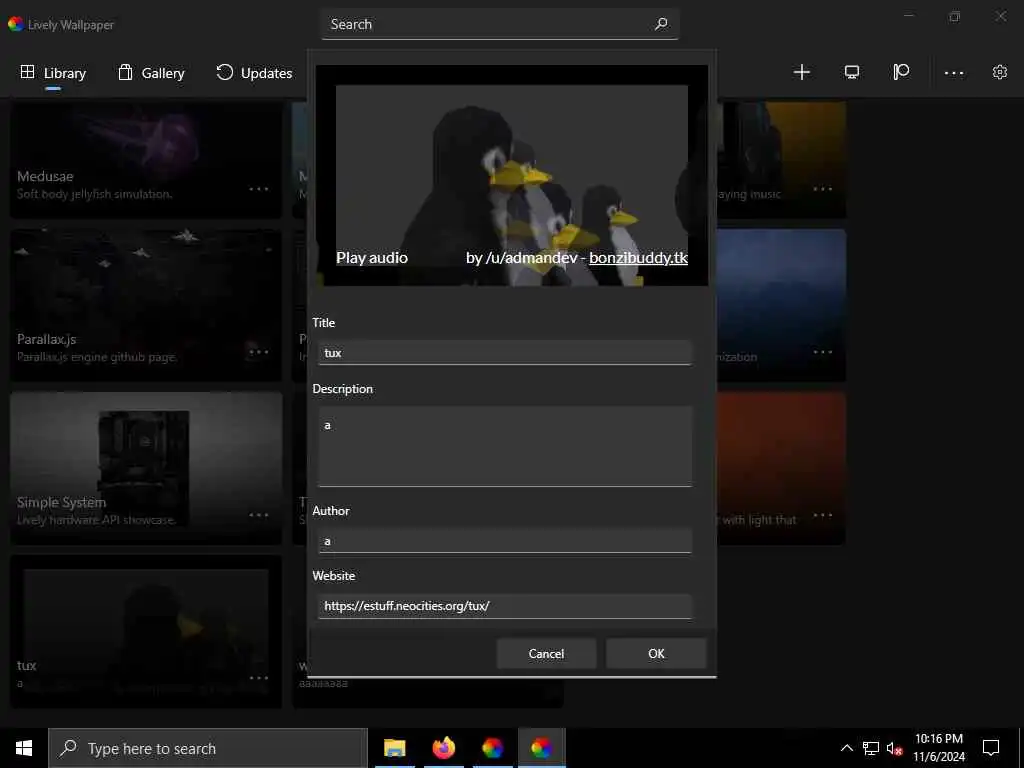The height and width of the screenshot is (768, 1024).
Task: Click the Search input field
Action: tap(500, 24)
